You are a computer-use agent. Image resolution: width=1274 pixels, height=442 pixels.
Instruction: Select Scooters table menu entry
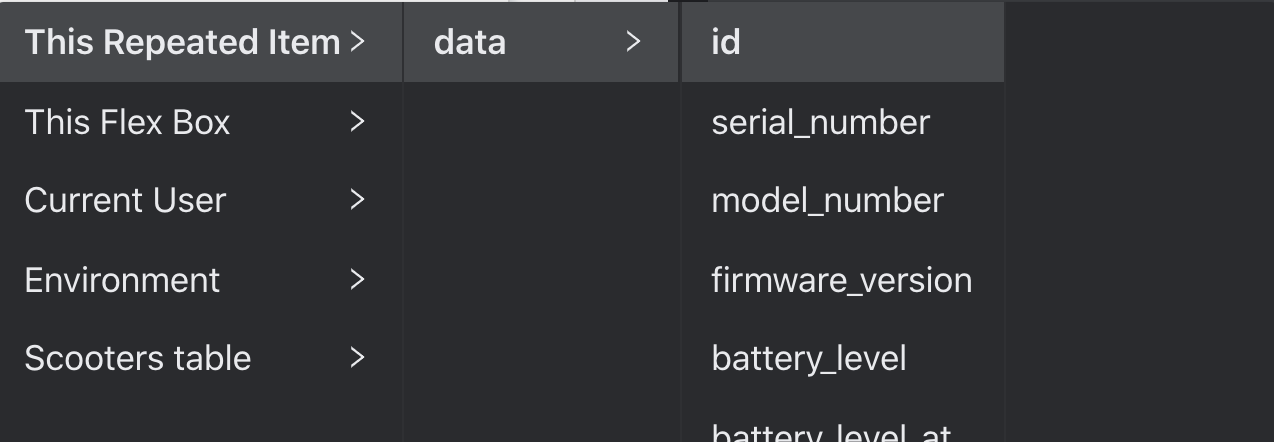(x=200, y=358)
